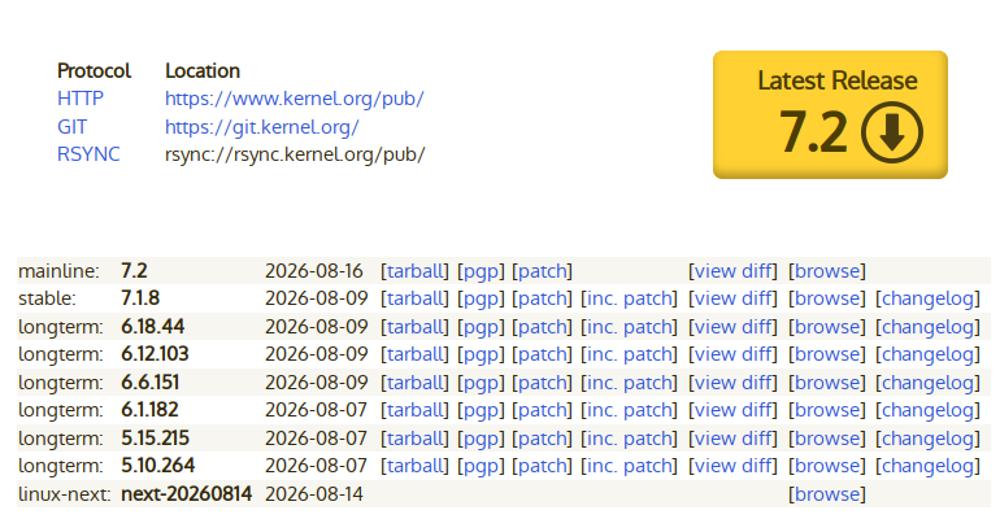Open changelog for longterm 6.18.44

click(x=927, y=326)
